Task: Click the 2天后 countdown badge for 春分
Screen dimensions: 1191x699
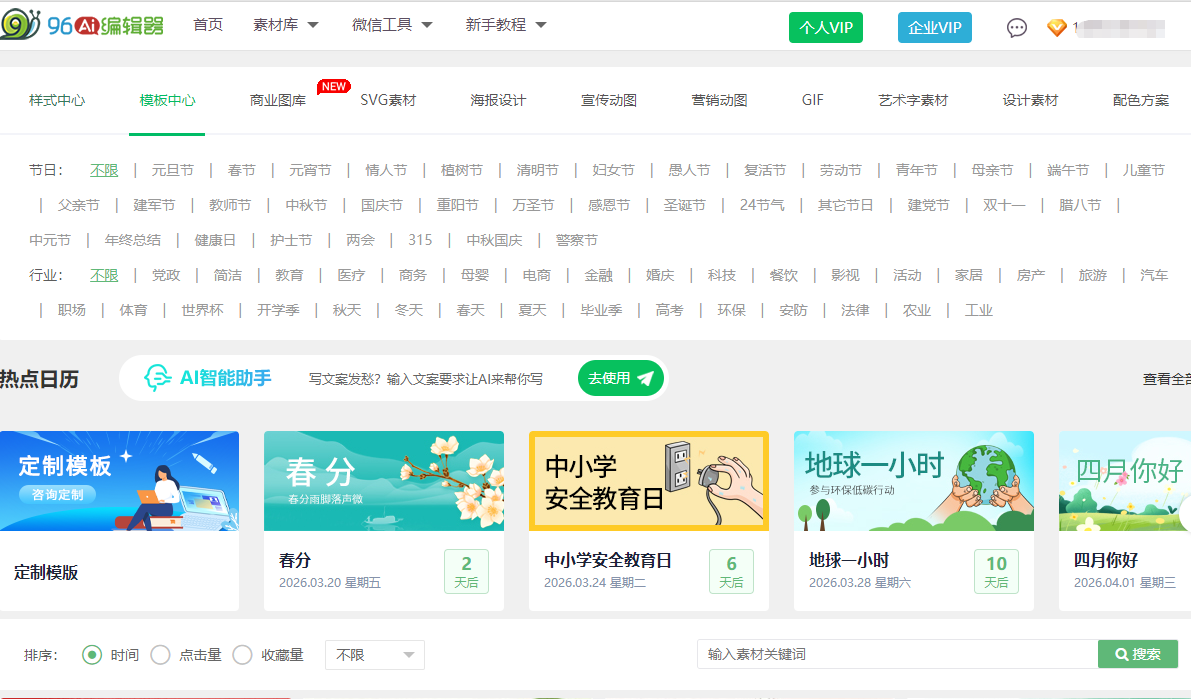Action: point(466,571)
